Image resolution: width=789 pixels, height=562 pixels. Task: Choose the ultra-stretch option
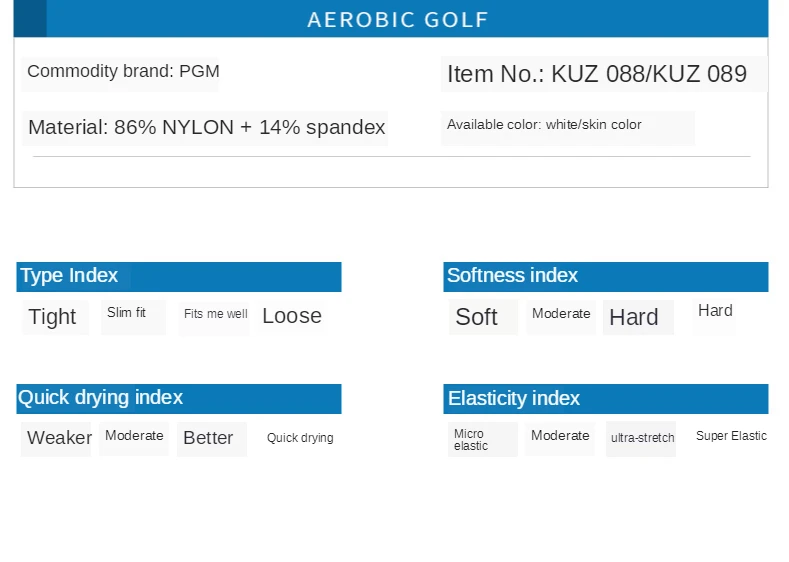[x=642, y=438]
